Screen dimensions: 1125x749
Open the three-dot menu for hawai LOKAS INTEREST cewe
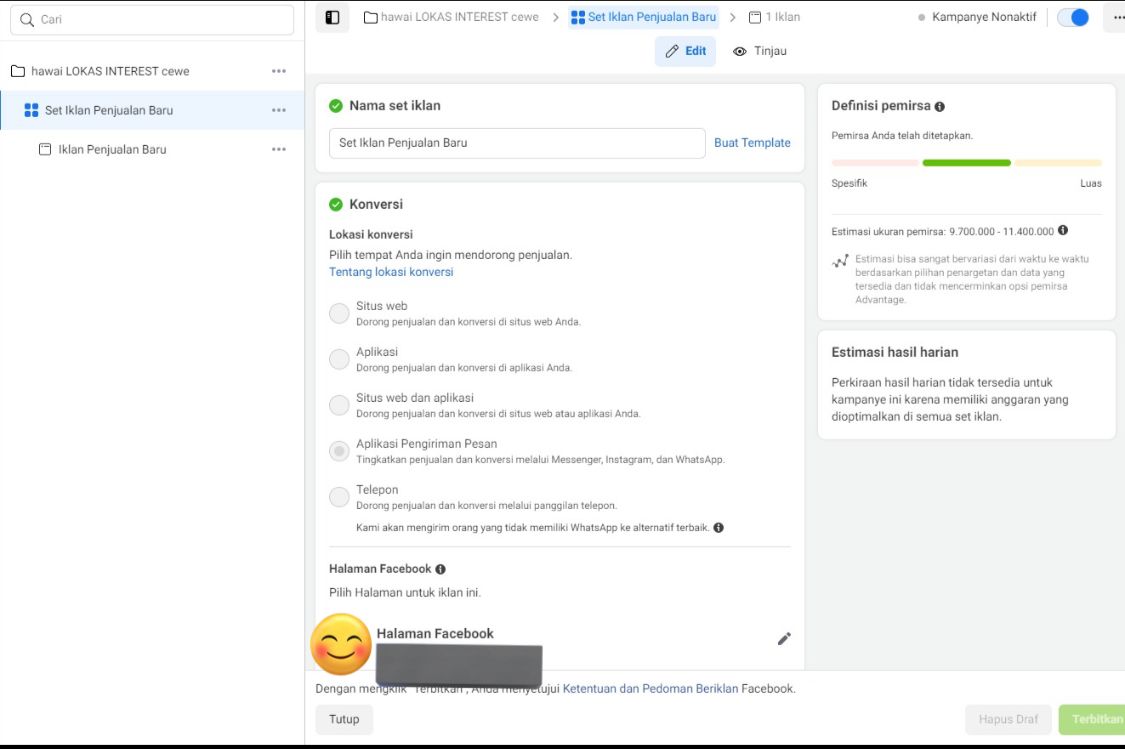tap(279, 70)
